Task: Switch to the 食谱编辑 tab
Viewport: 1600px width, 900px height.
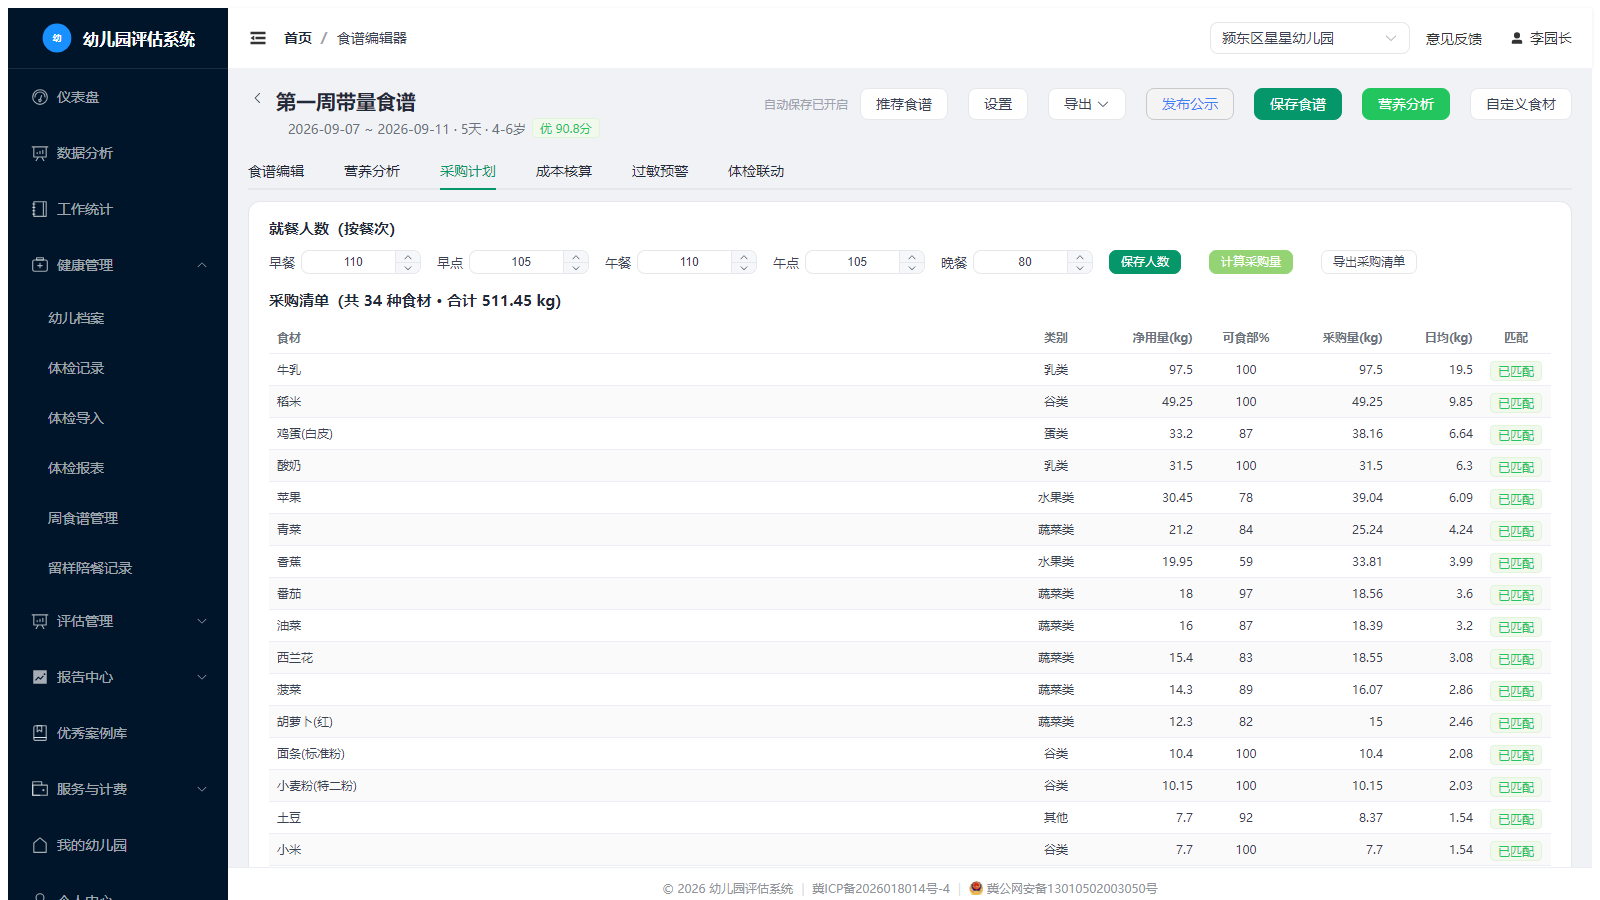Action: point(276,172)
